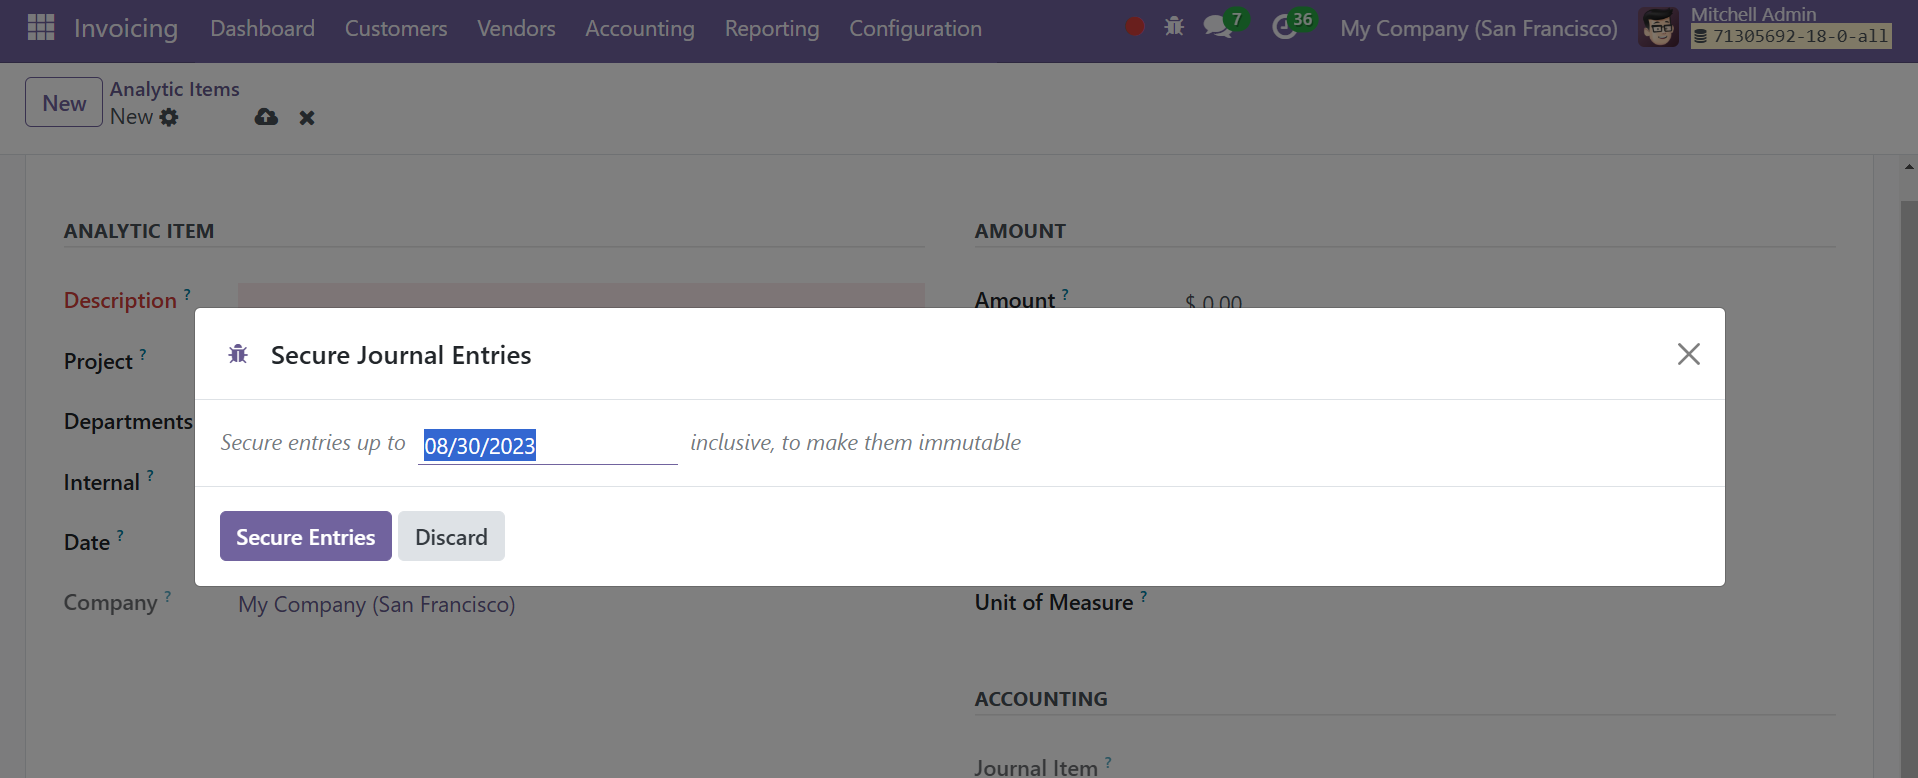Click the Secure Entries button
Image resolution: width=1918 pixels, height=778 pixels.
306,536
